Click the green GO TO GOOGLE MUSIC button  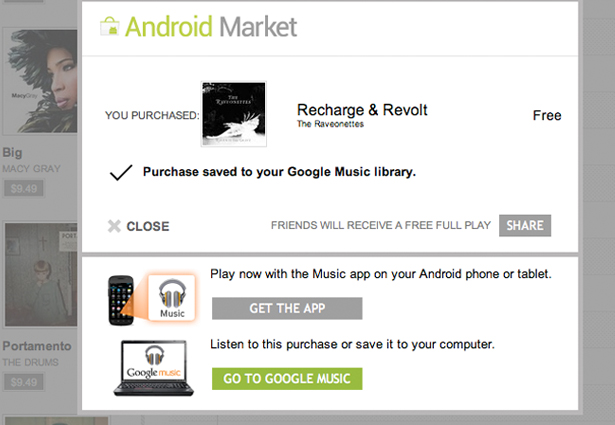pos(287,379)
